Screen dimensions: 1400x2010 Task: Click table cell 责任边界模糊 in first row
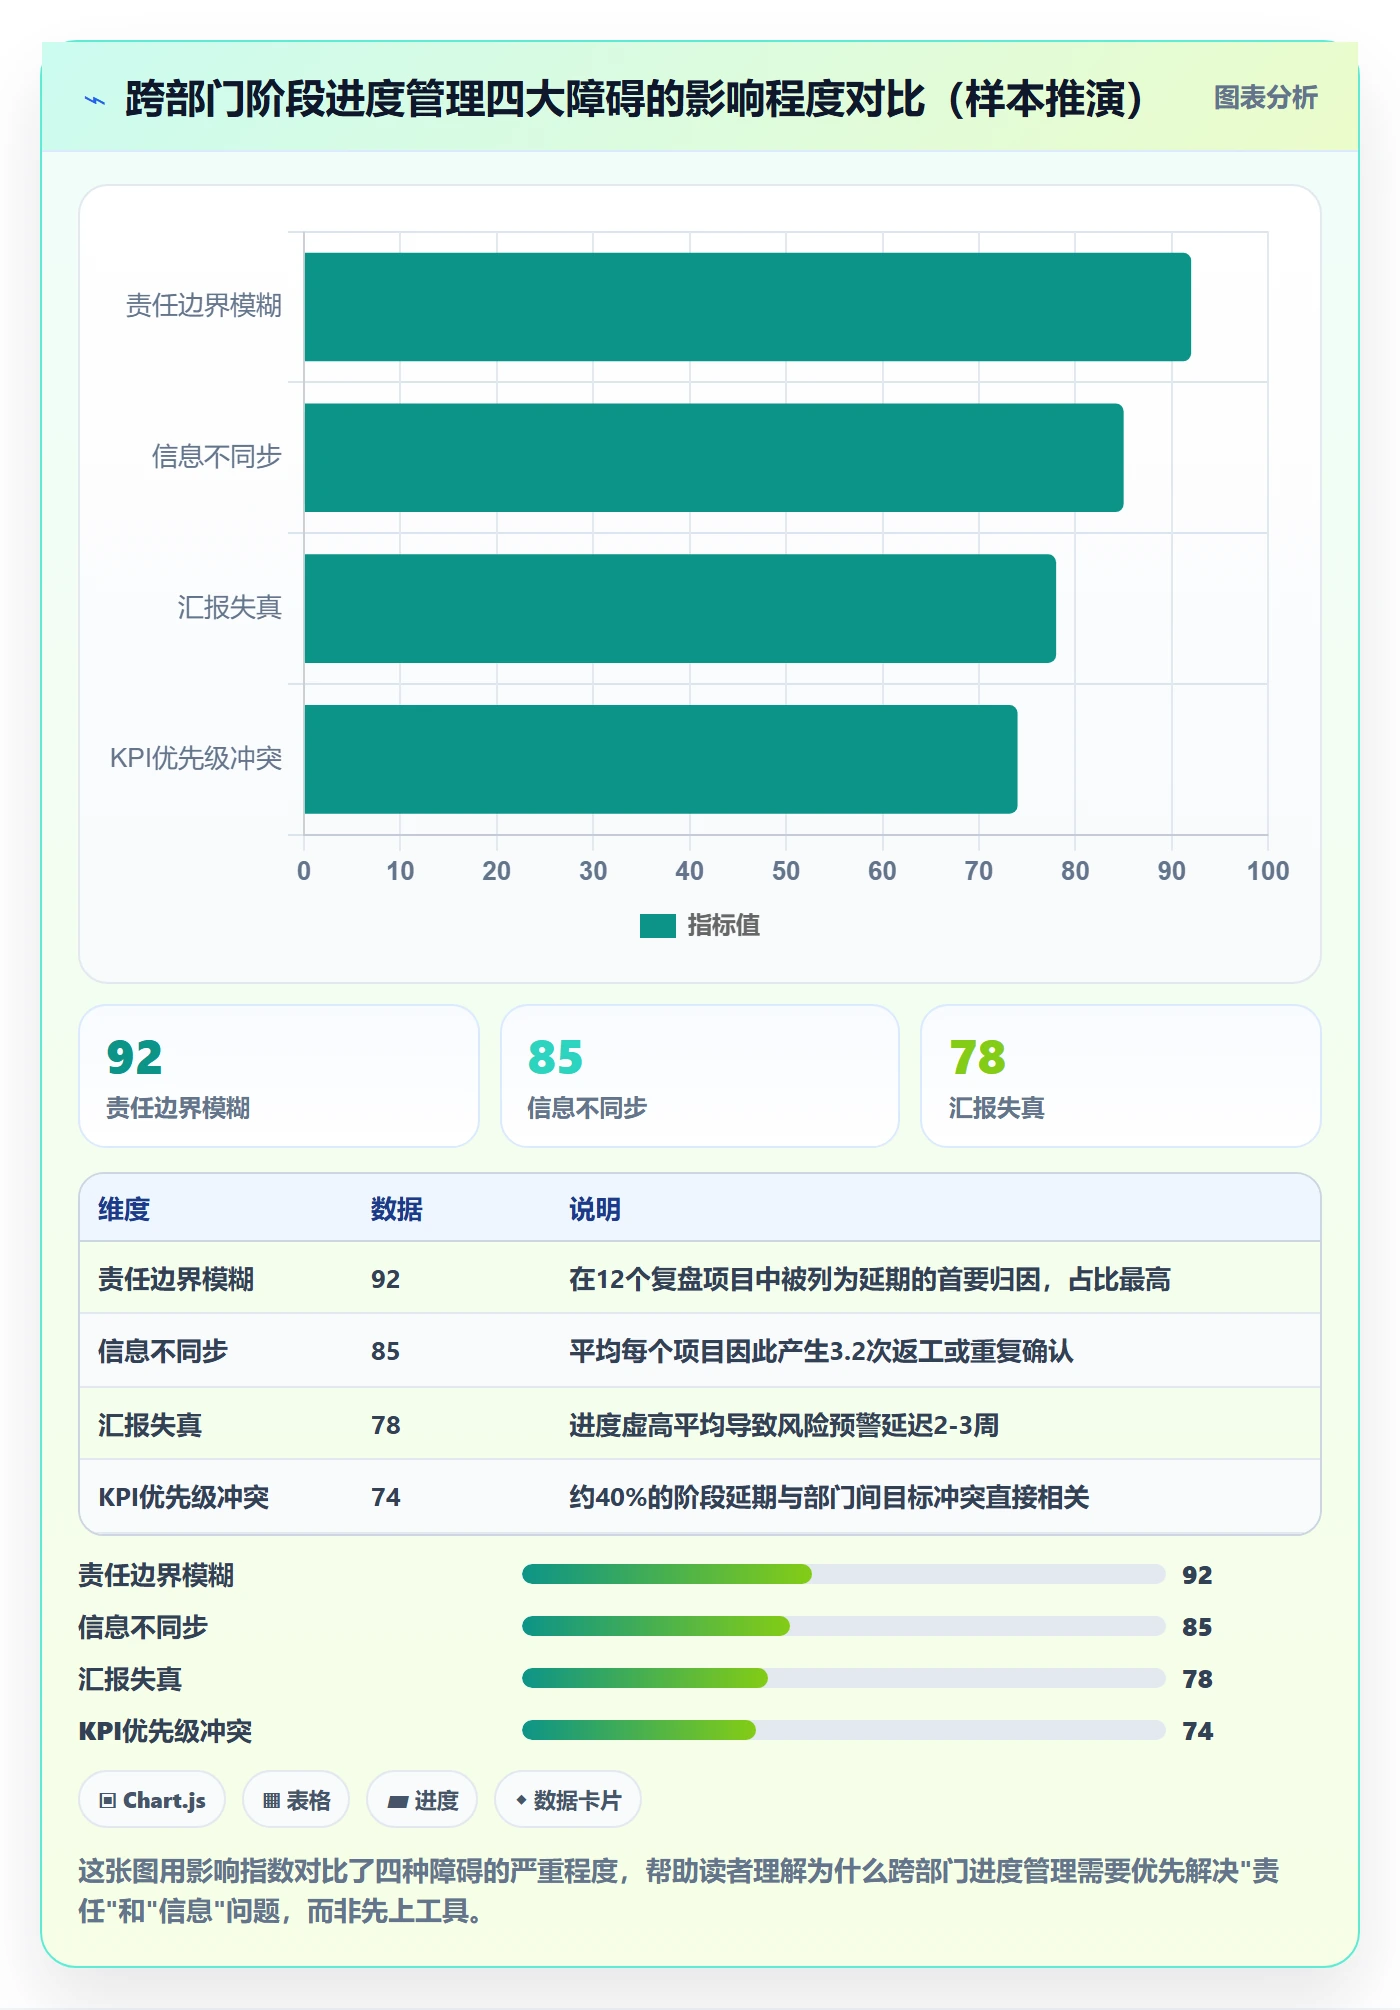point(176,1279)
